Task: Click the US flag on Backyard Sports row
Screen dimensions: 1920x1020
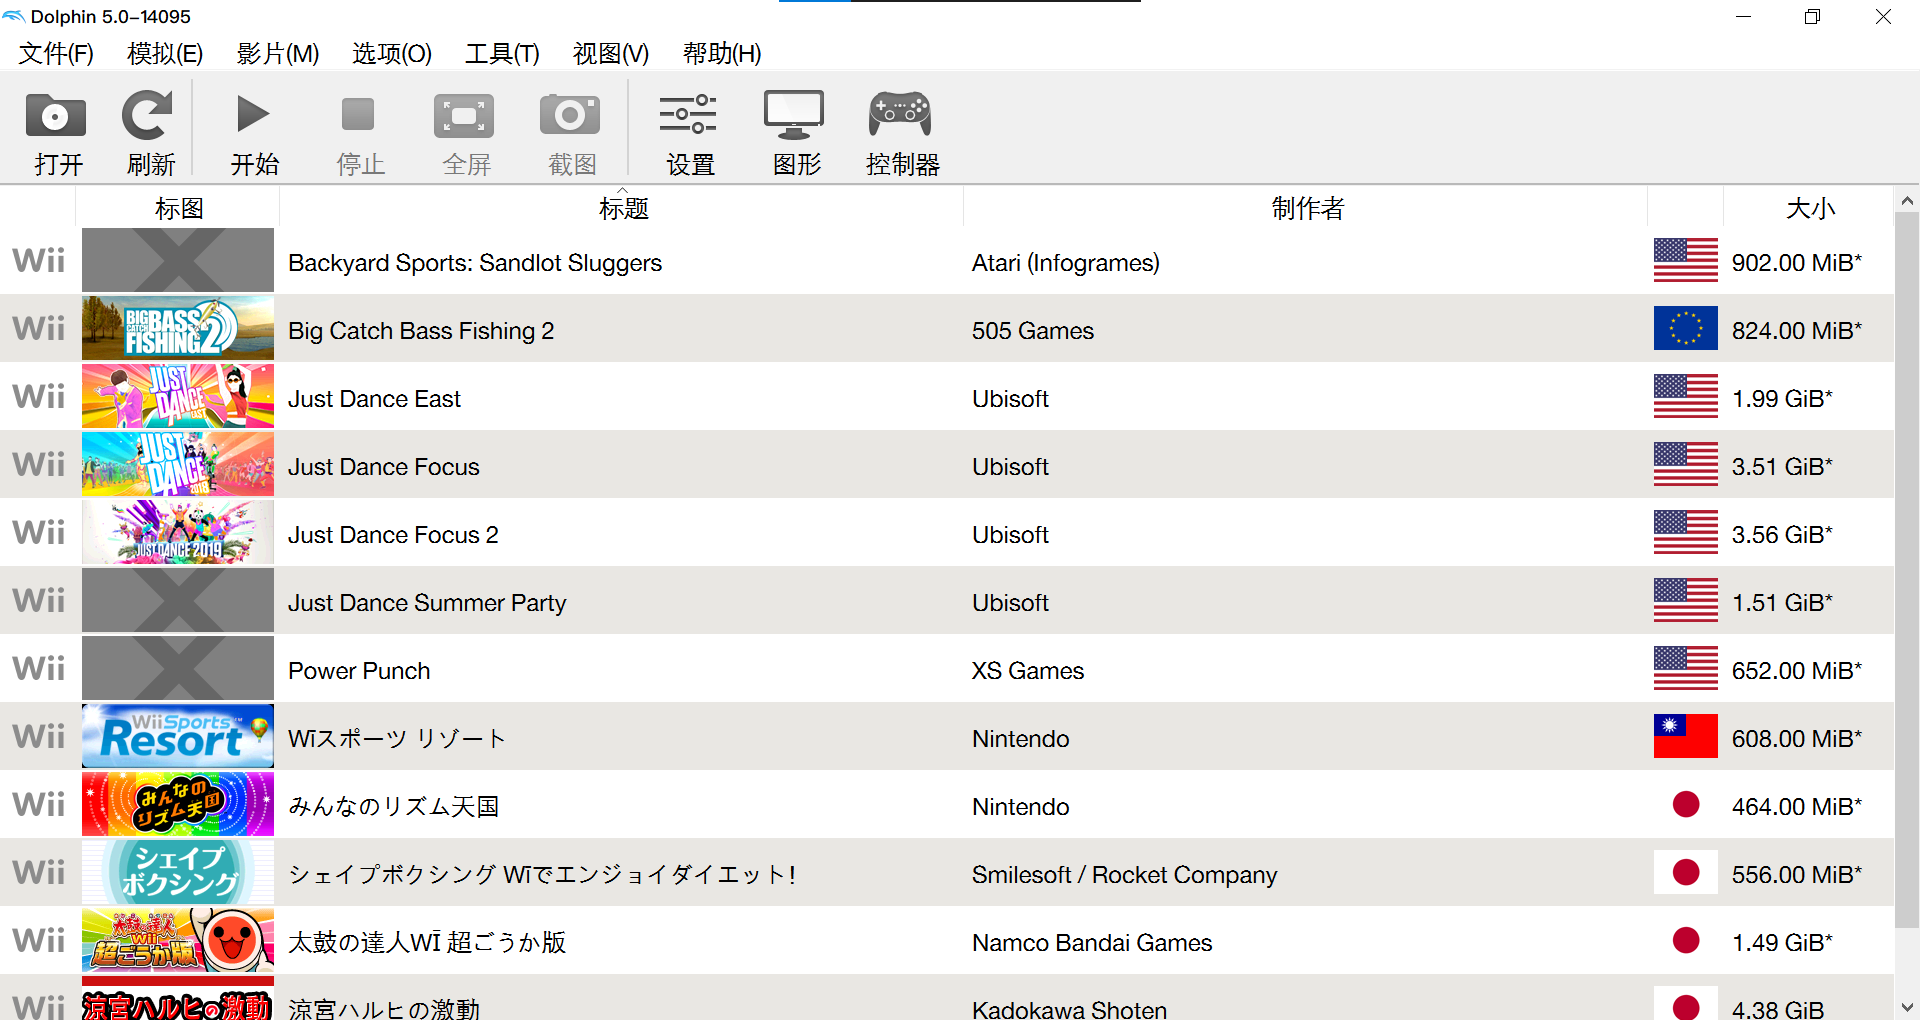Action: [1686, 260]
